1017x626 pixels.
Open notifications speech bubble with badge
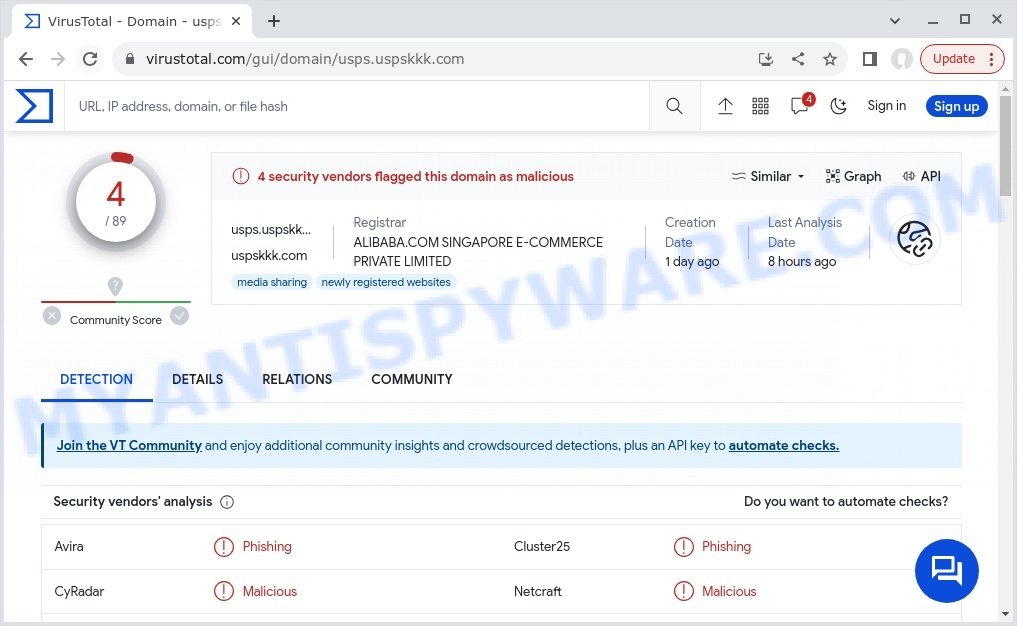[x=800, y=105]
